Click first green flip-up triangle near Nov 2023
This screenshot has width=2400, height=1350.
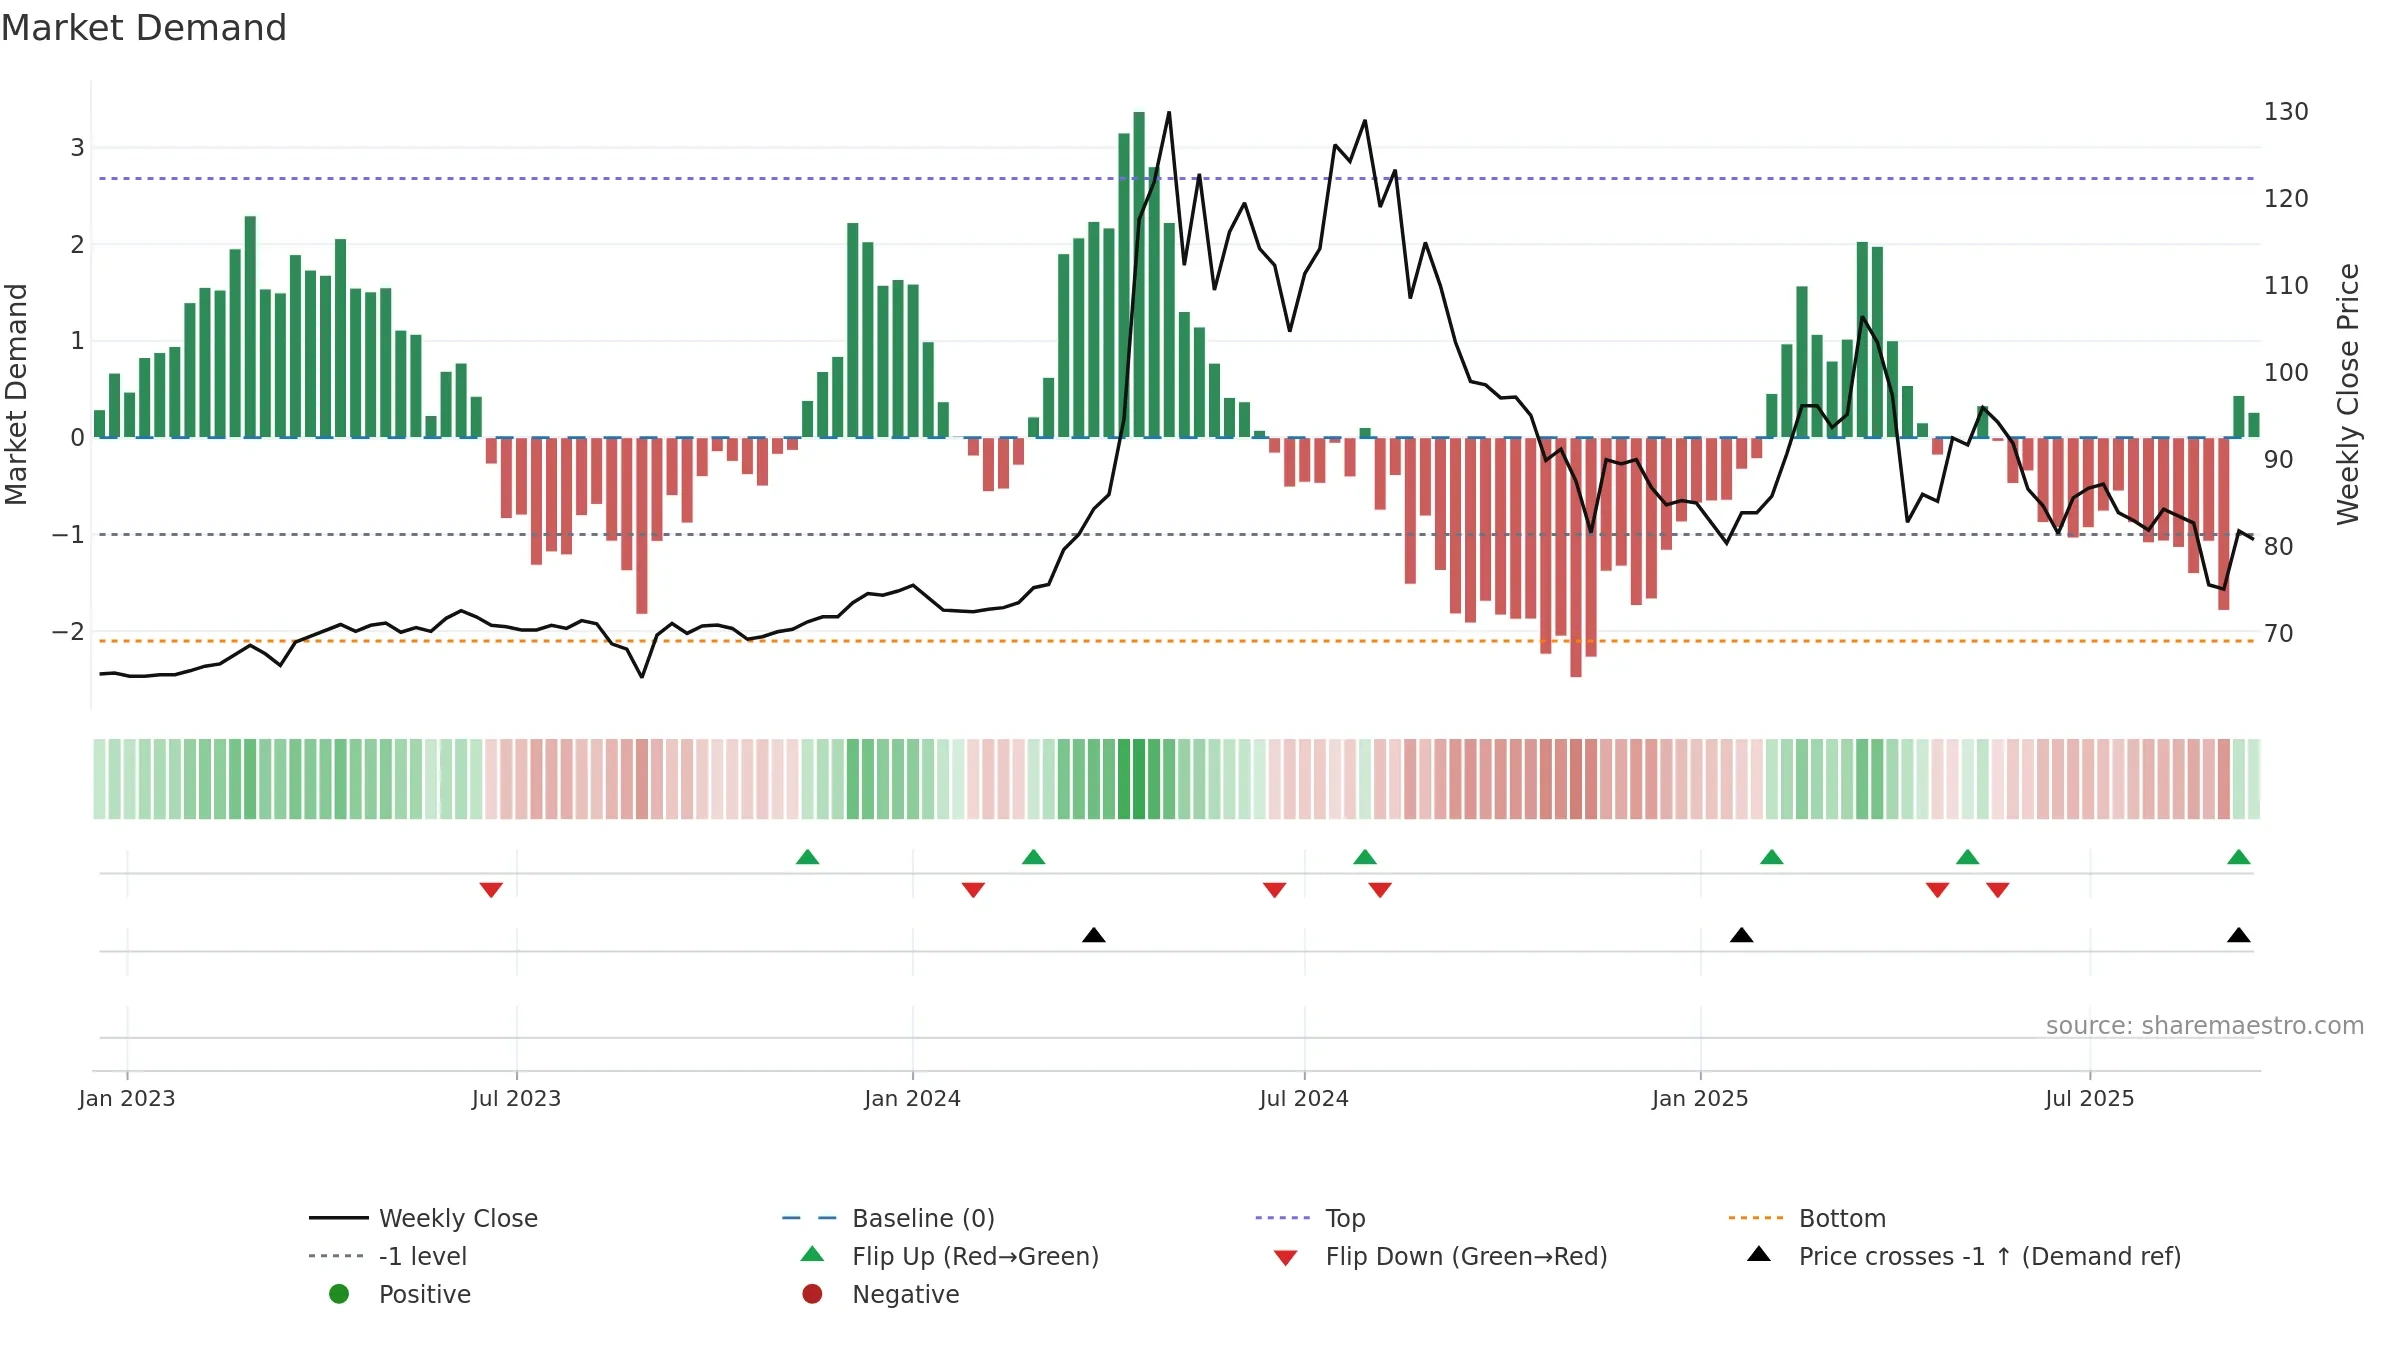[x=807, y=857]
